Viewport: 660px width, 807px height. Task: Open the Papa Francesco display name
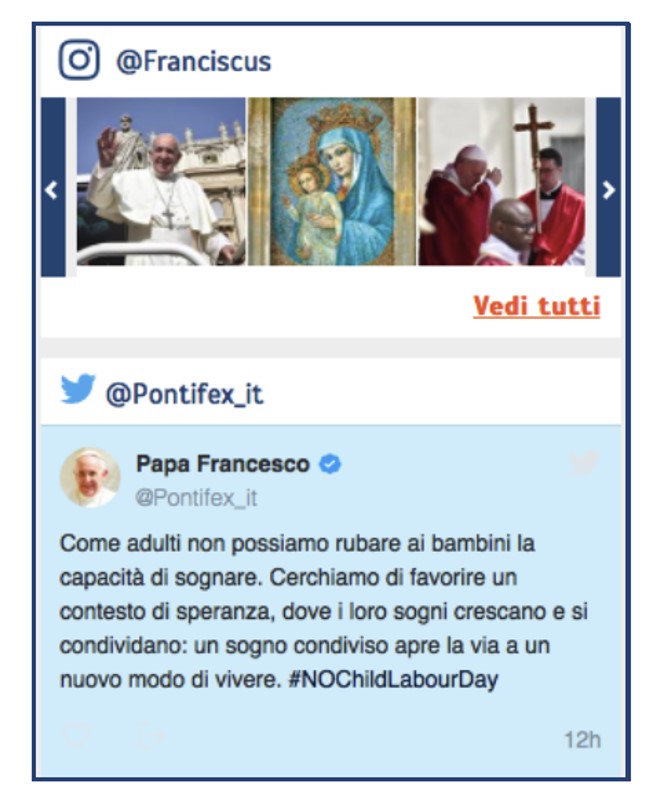(x=222, y=464)
